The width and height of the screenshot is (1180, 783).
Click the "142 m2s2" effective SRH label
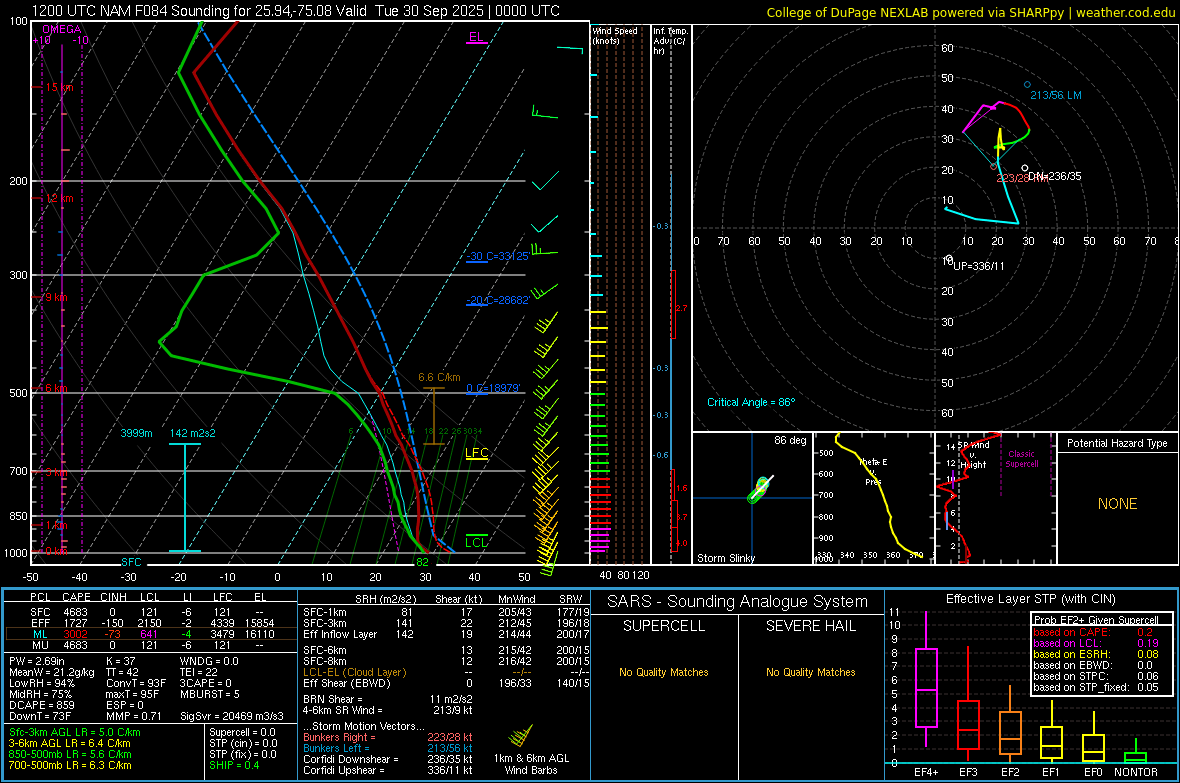(193, 433)
